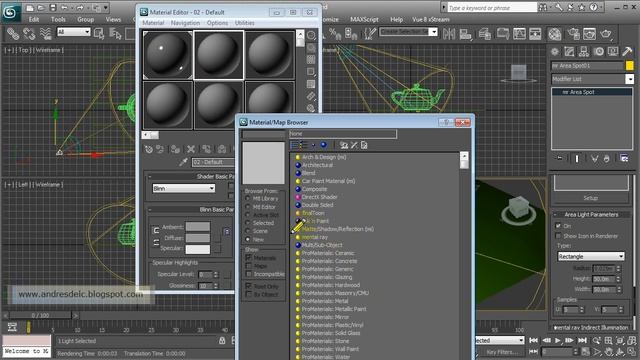This screenshot has width=640, height=360.
Task: Select Scene radio button in Browse From
Action: coord(247,231)
